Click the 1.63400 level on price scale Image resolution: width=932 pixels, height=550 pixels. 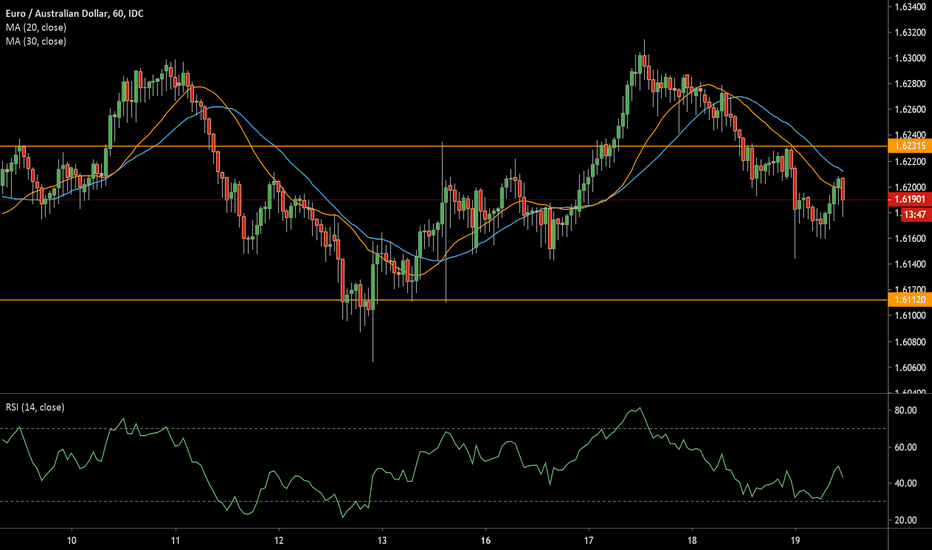click(x=910, y=7)
